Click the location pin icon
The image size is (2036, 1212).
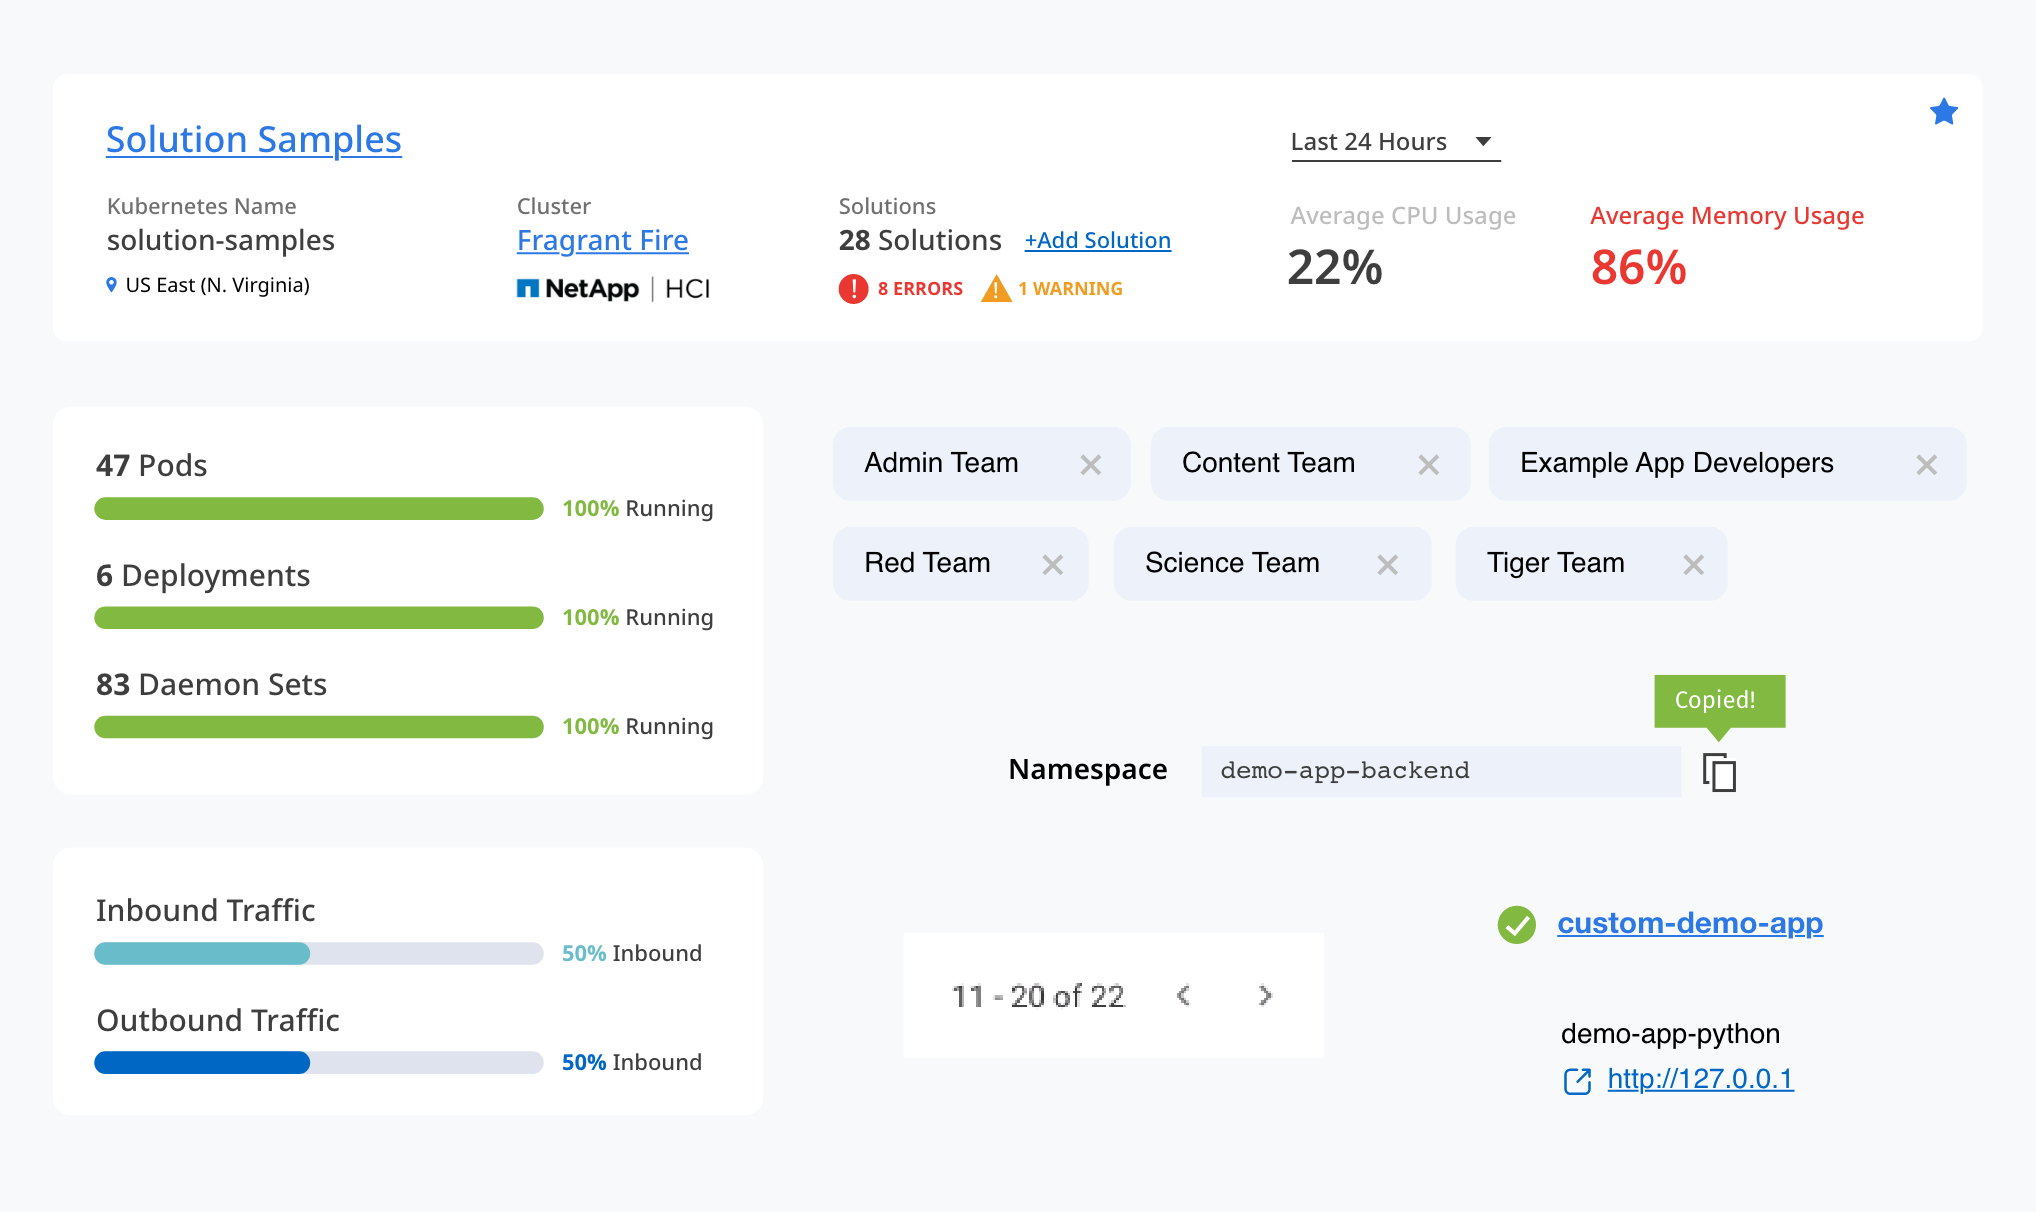click(111, 285)
